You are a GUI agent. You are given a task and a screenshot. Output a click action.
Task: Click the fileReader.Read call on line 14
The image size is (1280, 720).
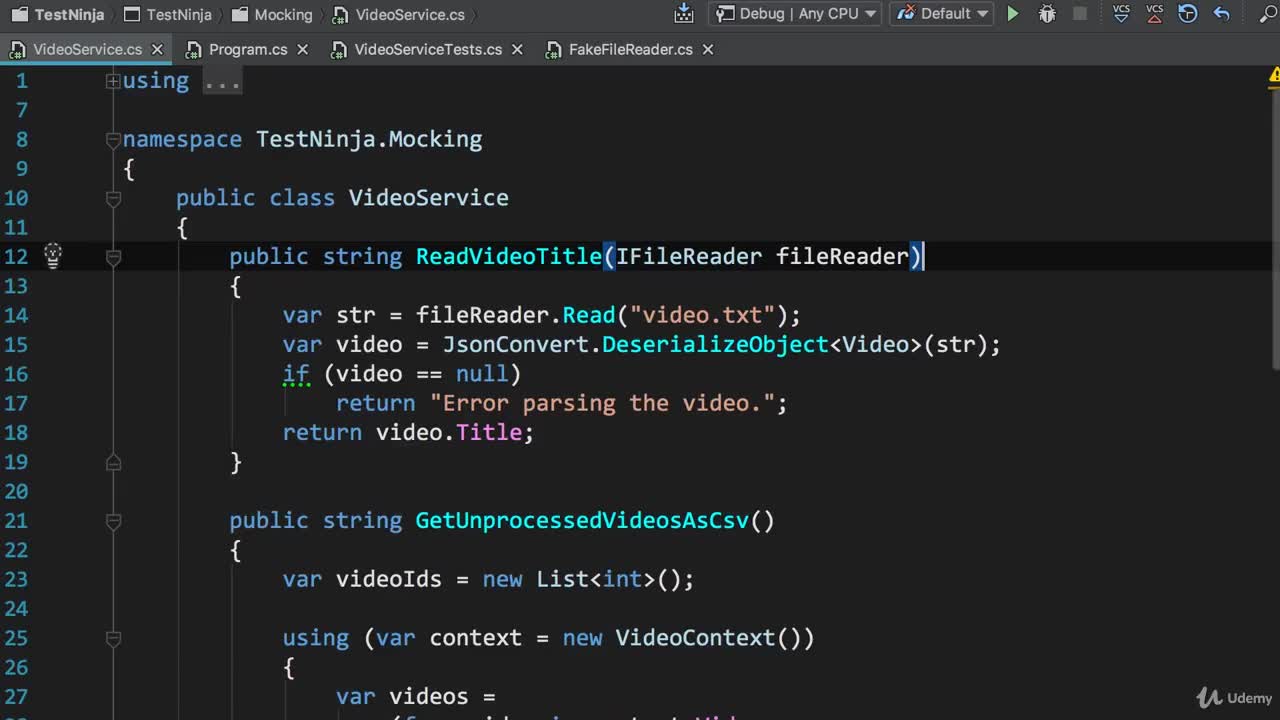pos(515,315)
